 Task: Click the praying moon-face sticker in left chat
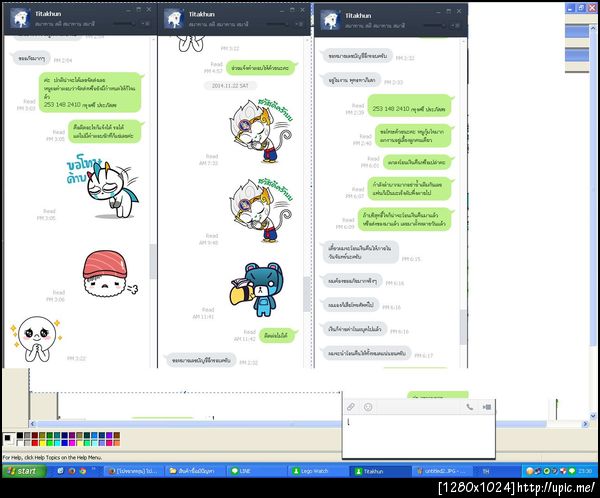click(x=36, y=338)
